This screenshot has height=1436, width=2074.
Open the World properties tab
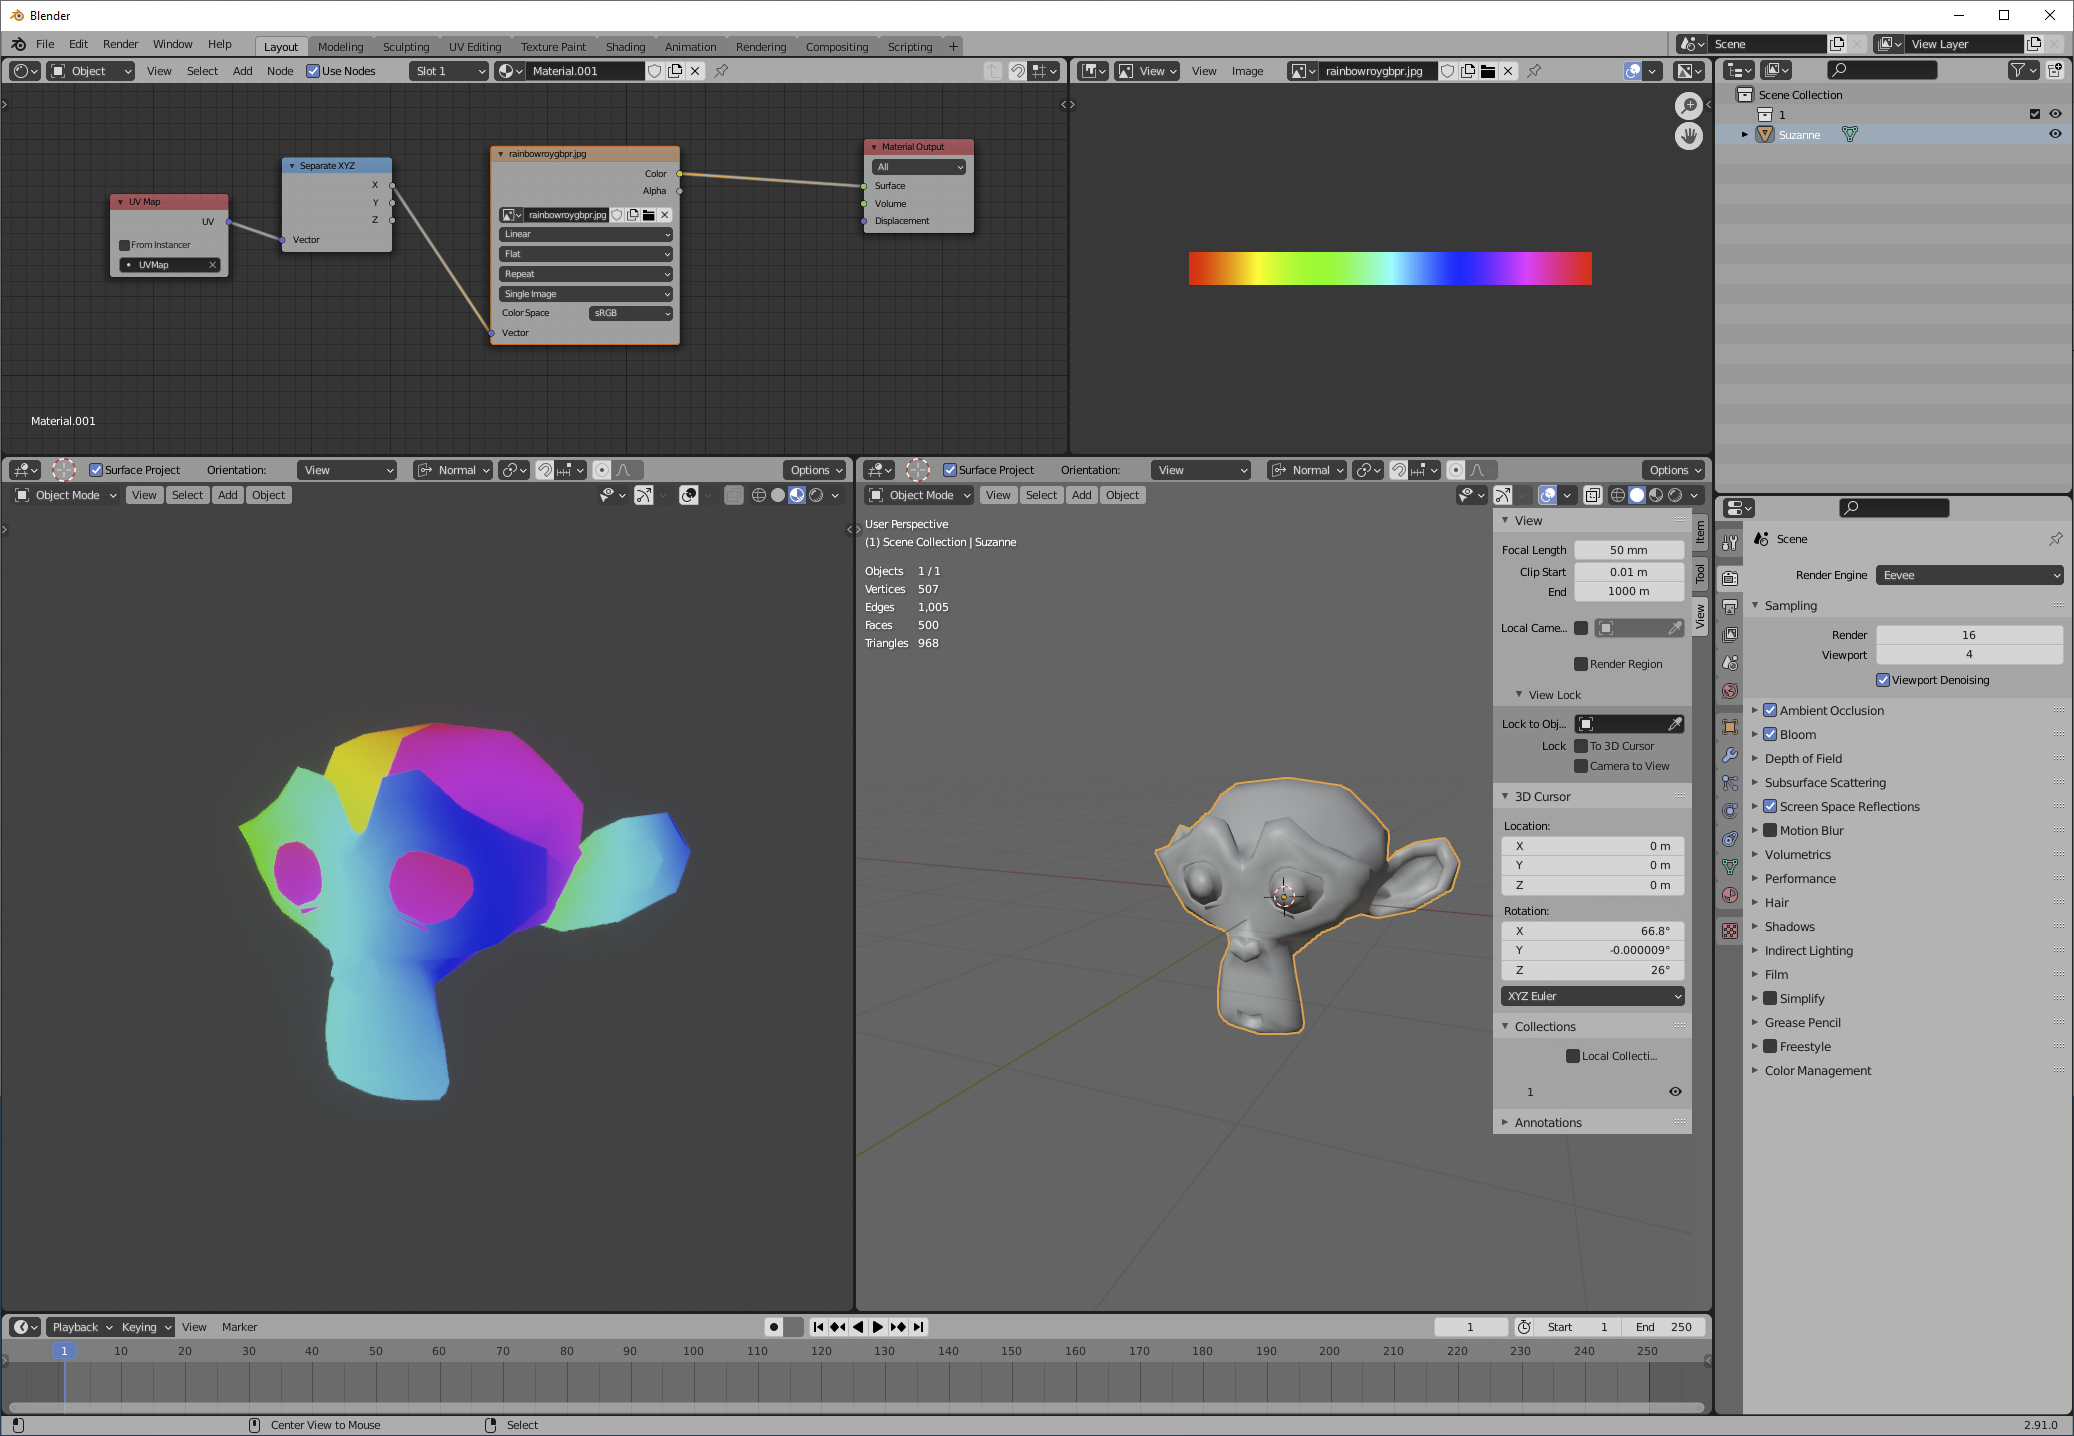1730,691
